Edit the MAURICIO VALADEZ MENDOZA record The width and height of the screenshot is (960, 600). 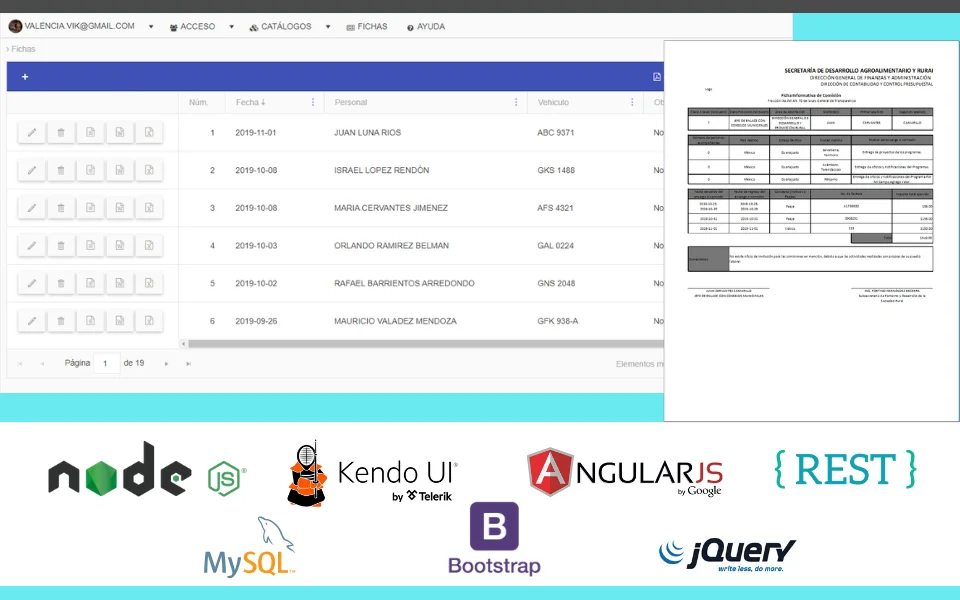pos(32,321)
